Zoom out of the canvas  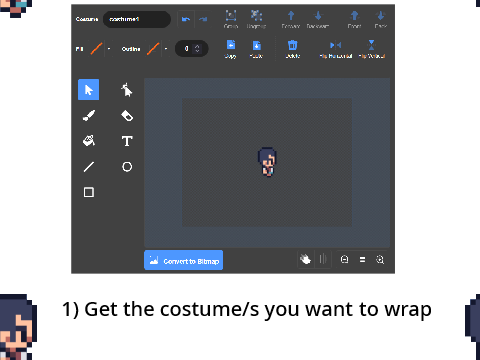pyautogui.click(x=344, y=259)
